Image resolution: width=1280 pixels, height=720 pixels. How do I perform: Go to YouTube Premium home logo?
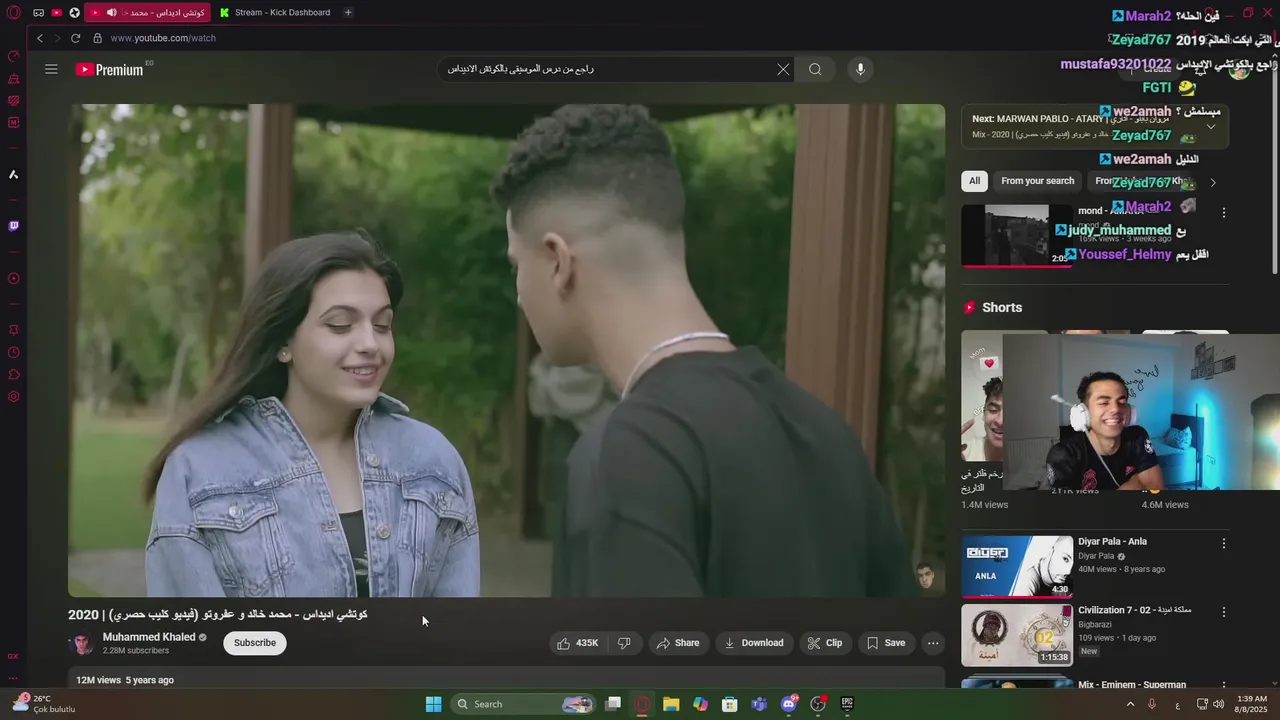click(x=110, y=70)
